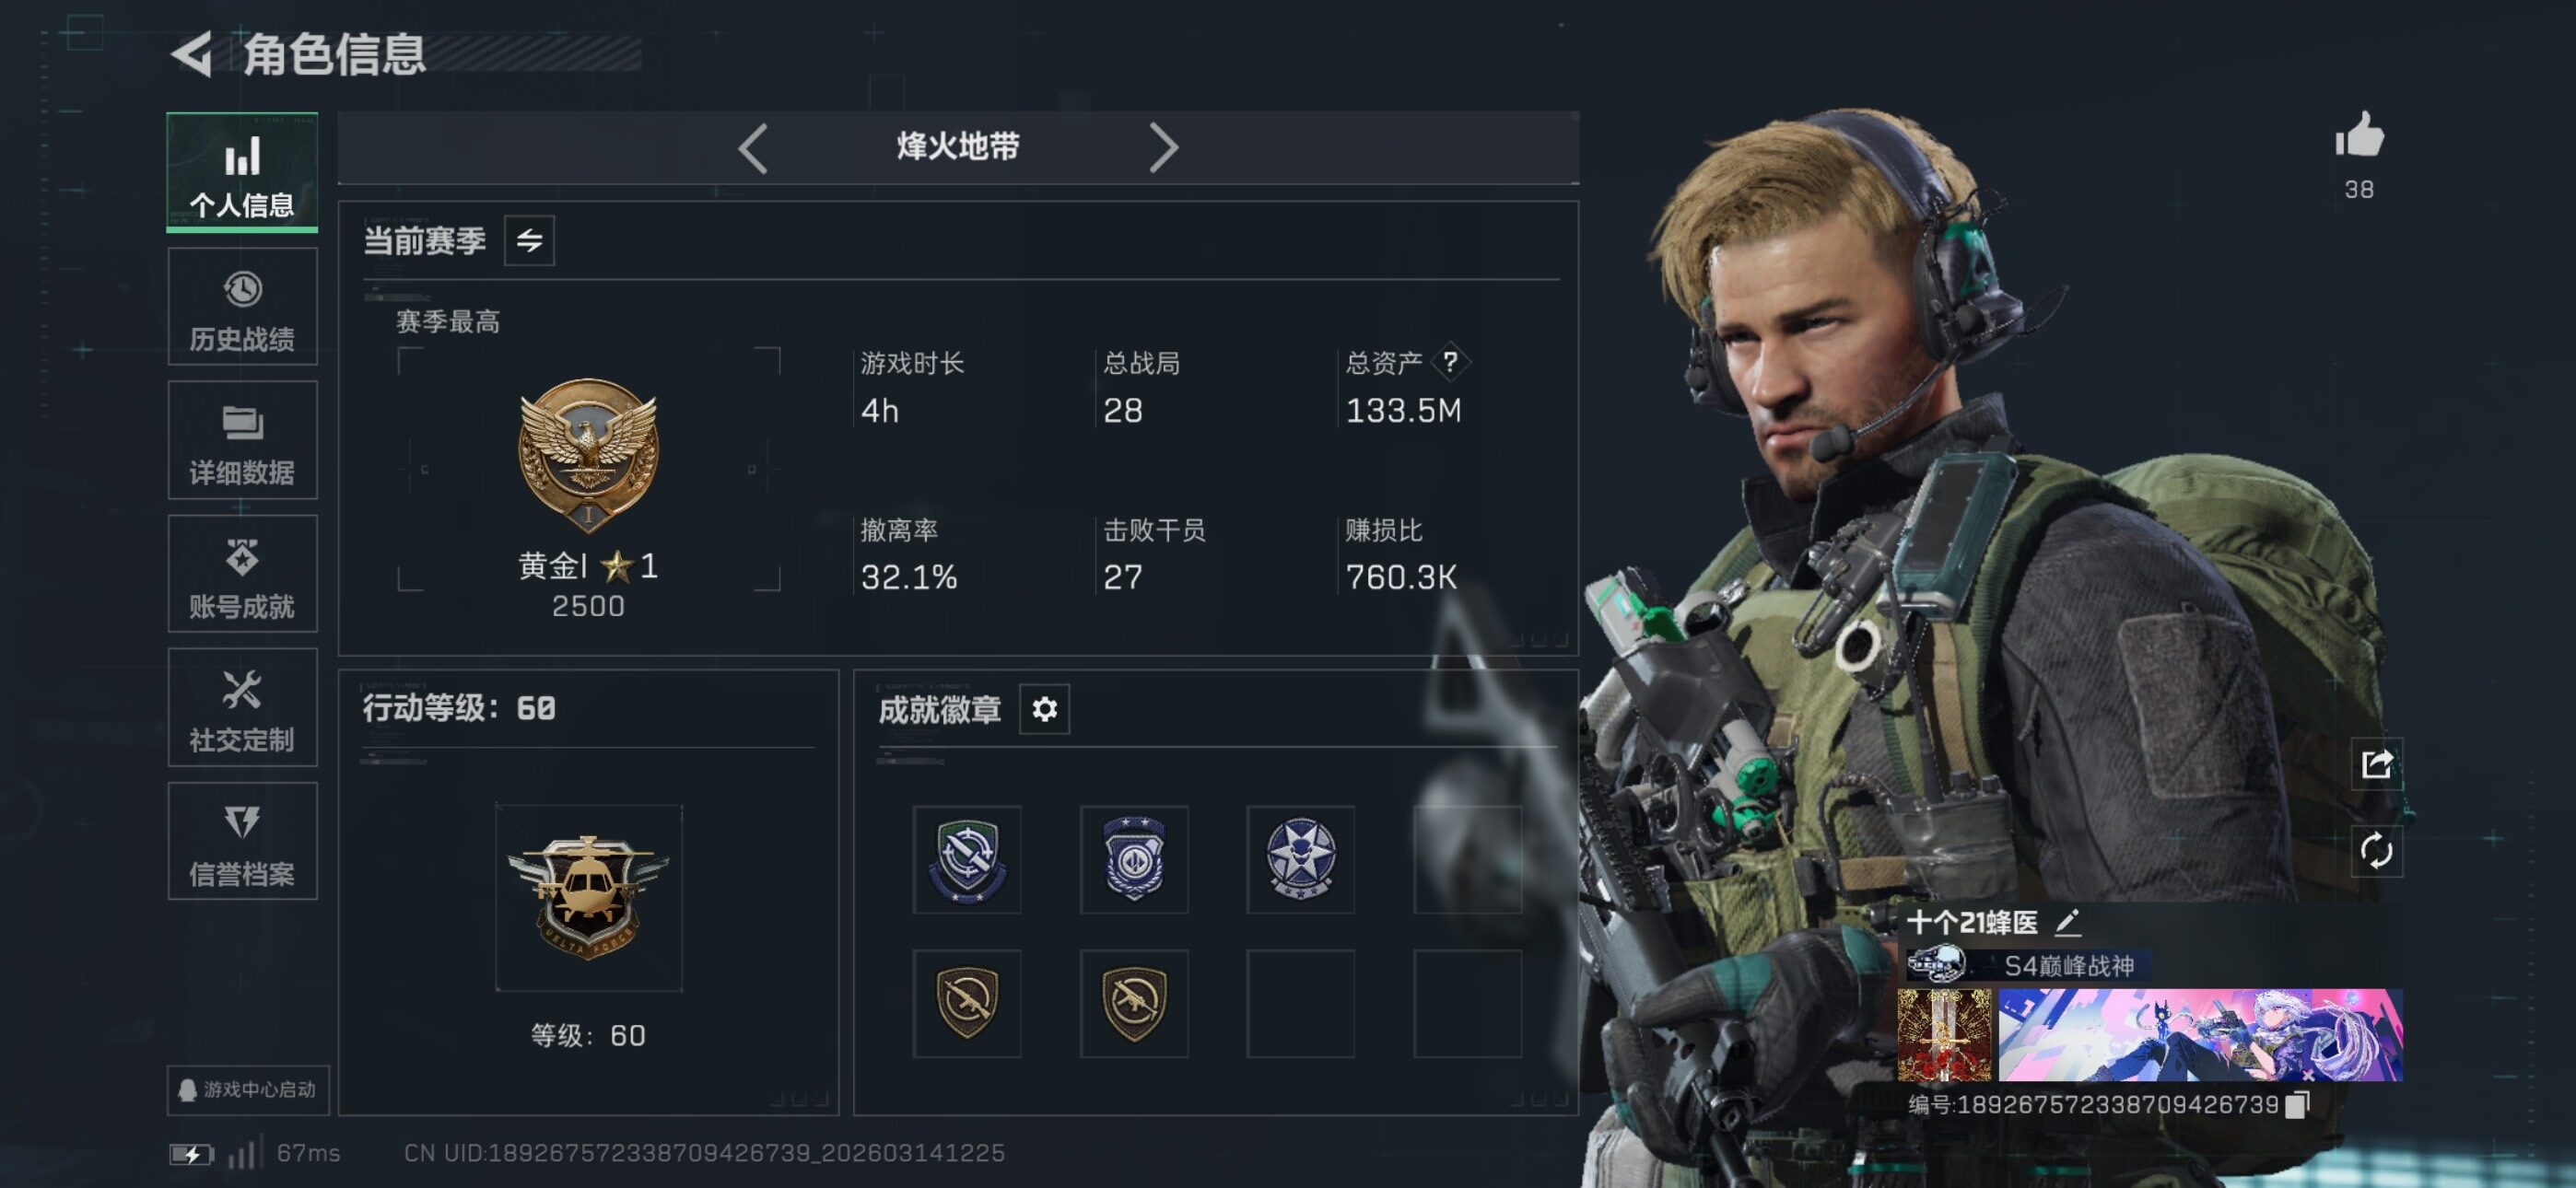Switch to previous game mode with left chevron

click(753, 148)
